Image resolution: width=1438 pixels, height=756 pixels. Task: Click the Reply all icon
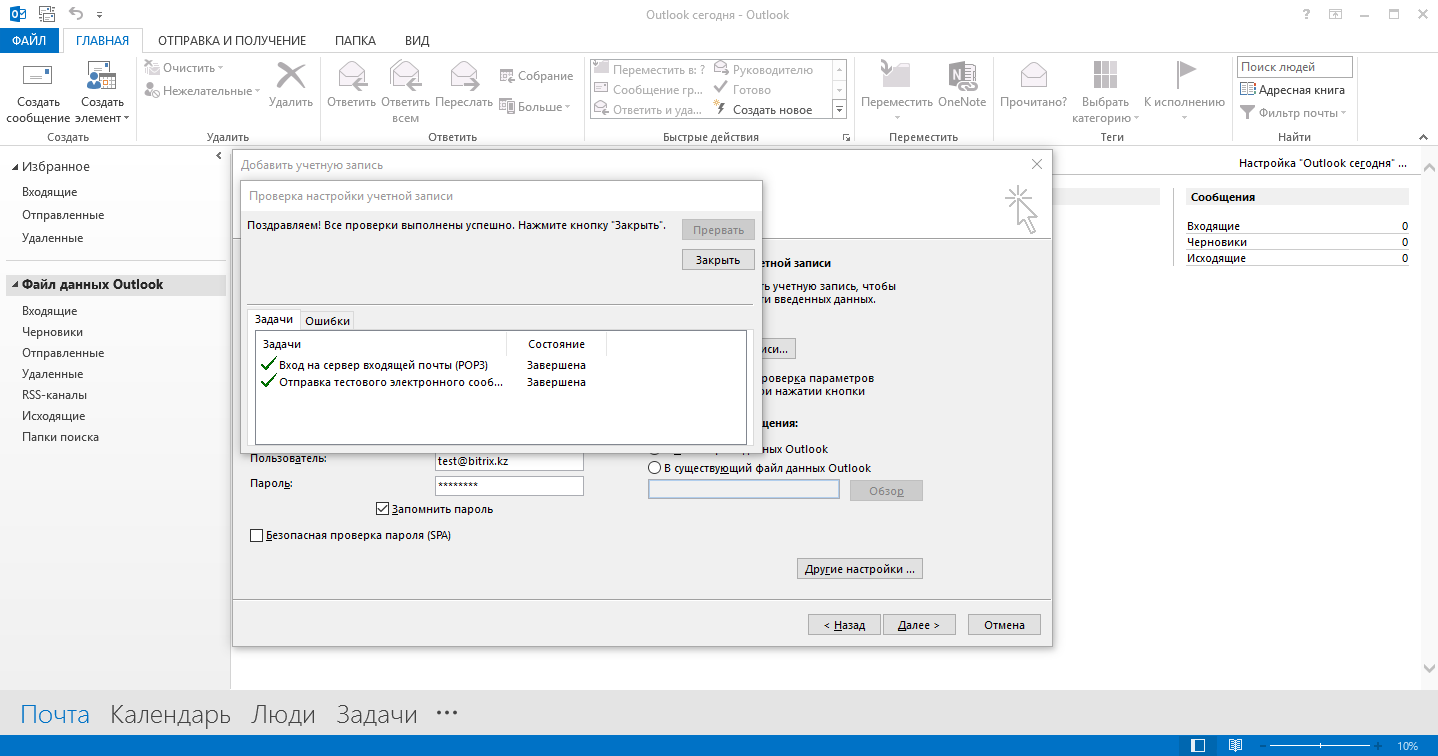[405, 76]
